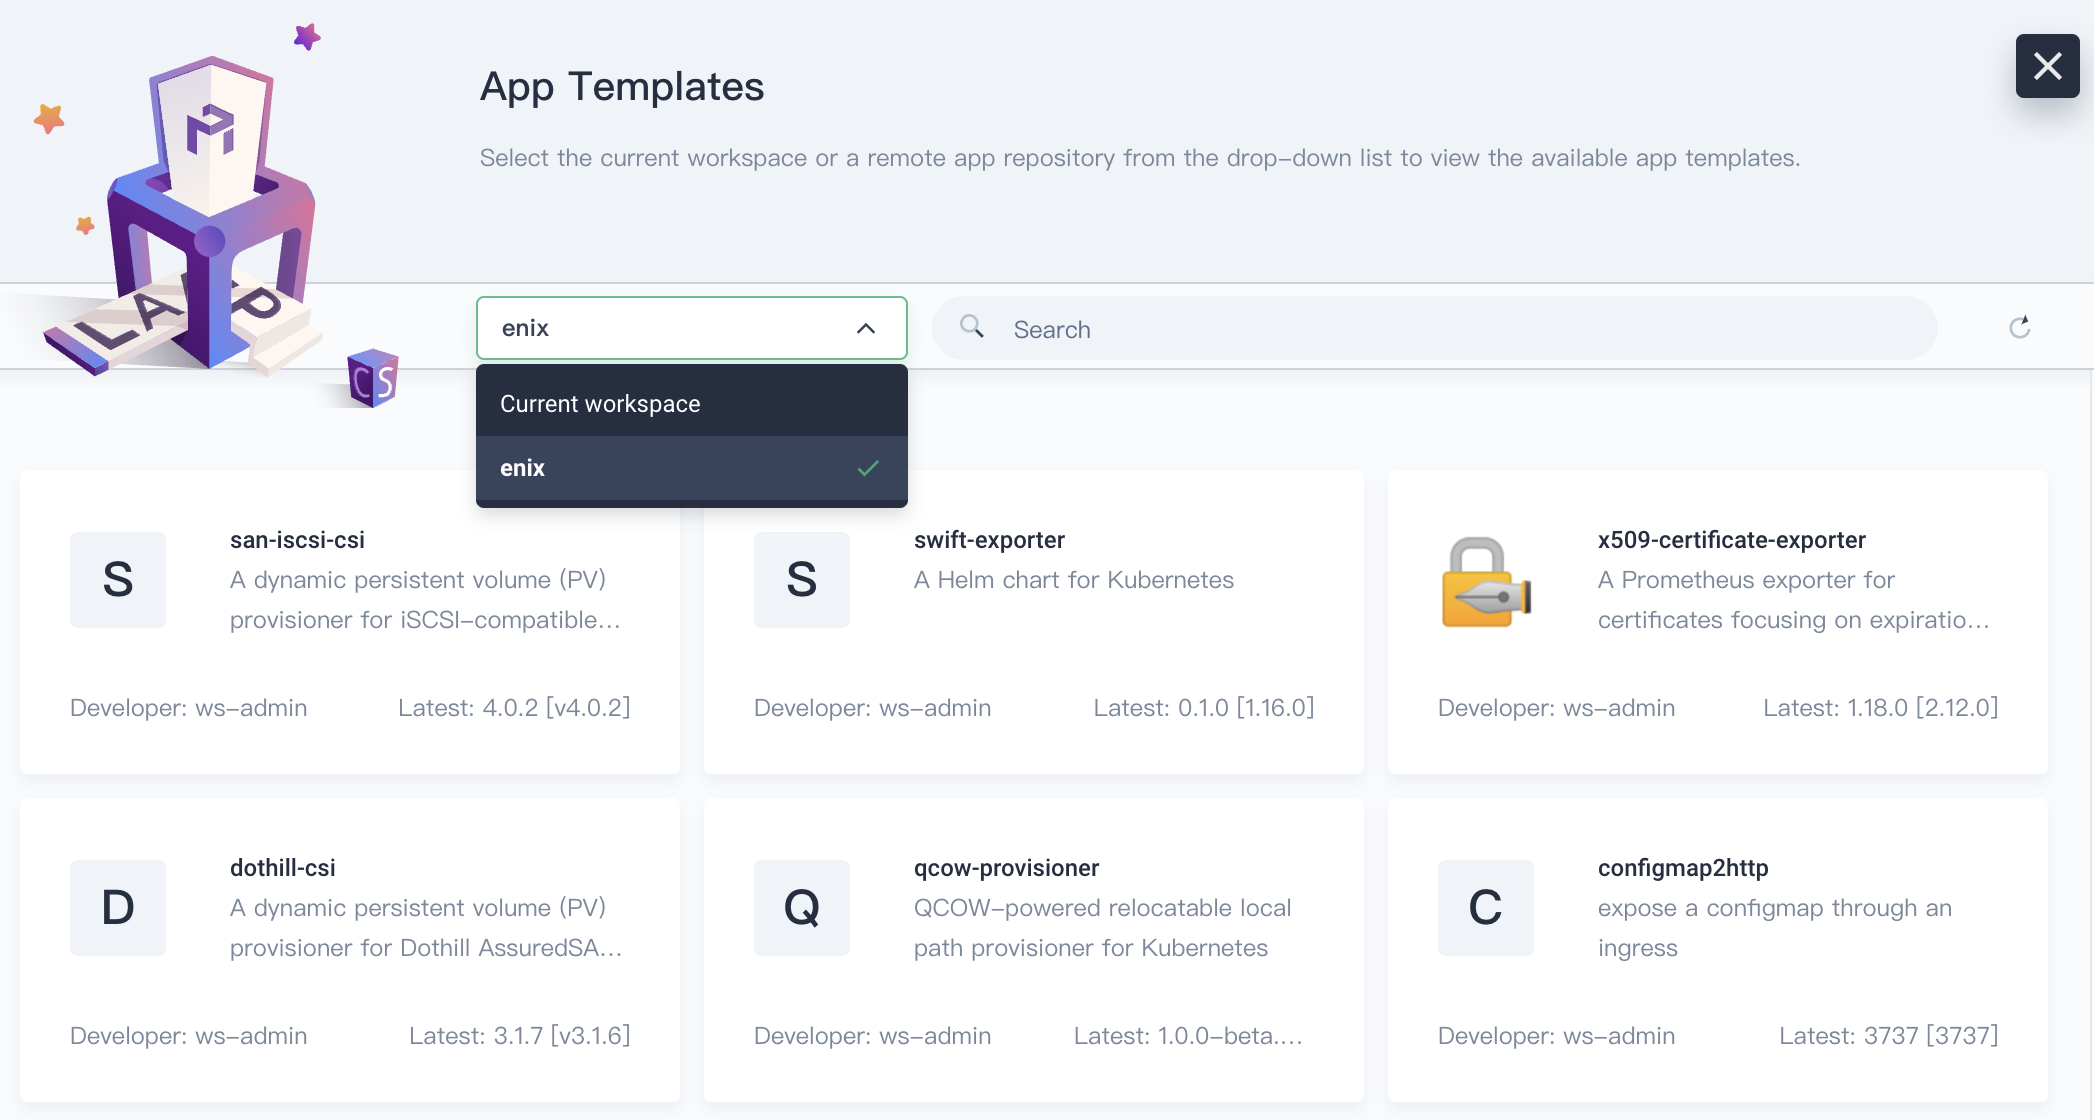Click the green checkmark next to enix
Image resolution: width=2094 pixels, height=1120 pixels.
coord(868,468)
